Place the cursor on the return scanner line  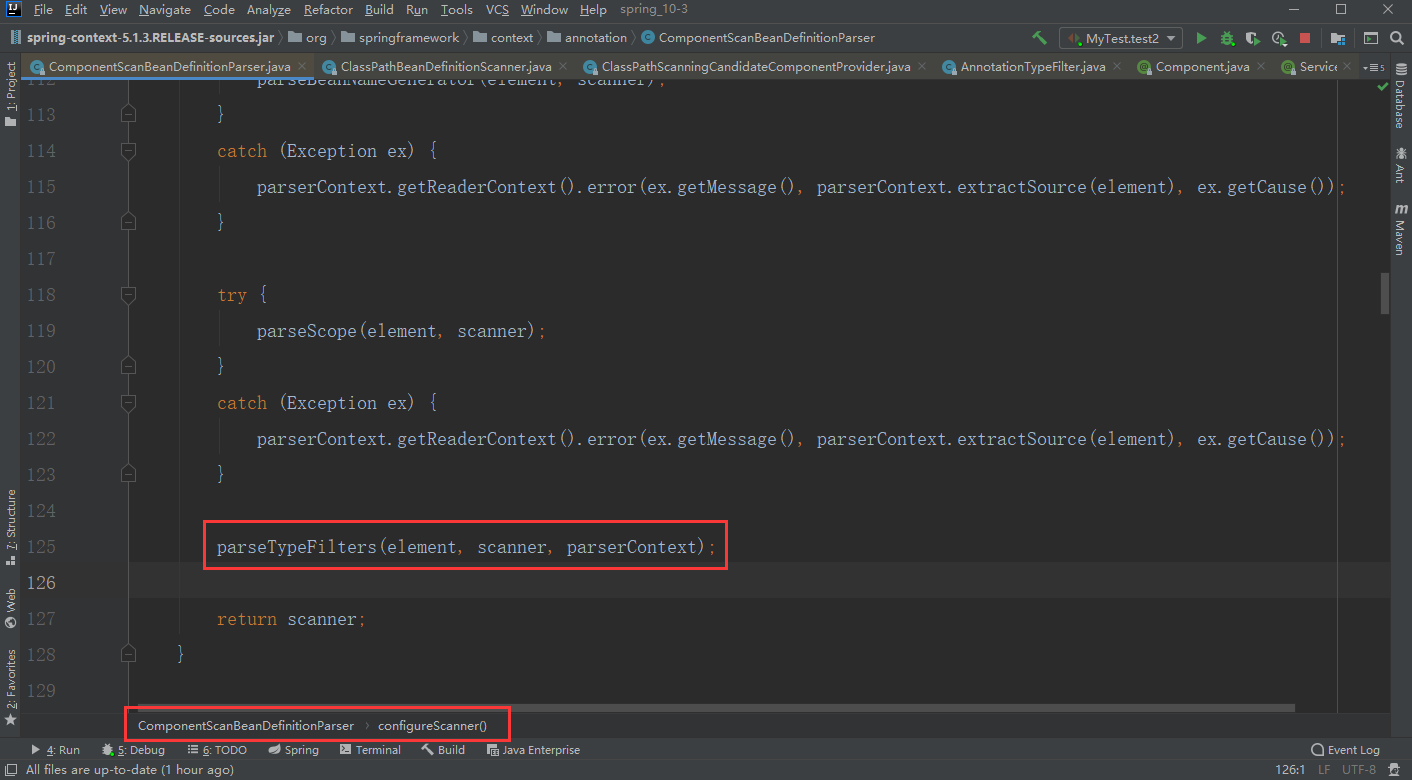(x=291, y=619)
